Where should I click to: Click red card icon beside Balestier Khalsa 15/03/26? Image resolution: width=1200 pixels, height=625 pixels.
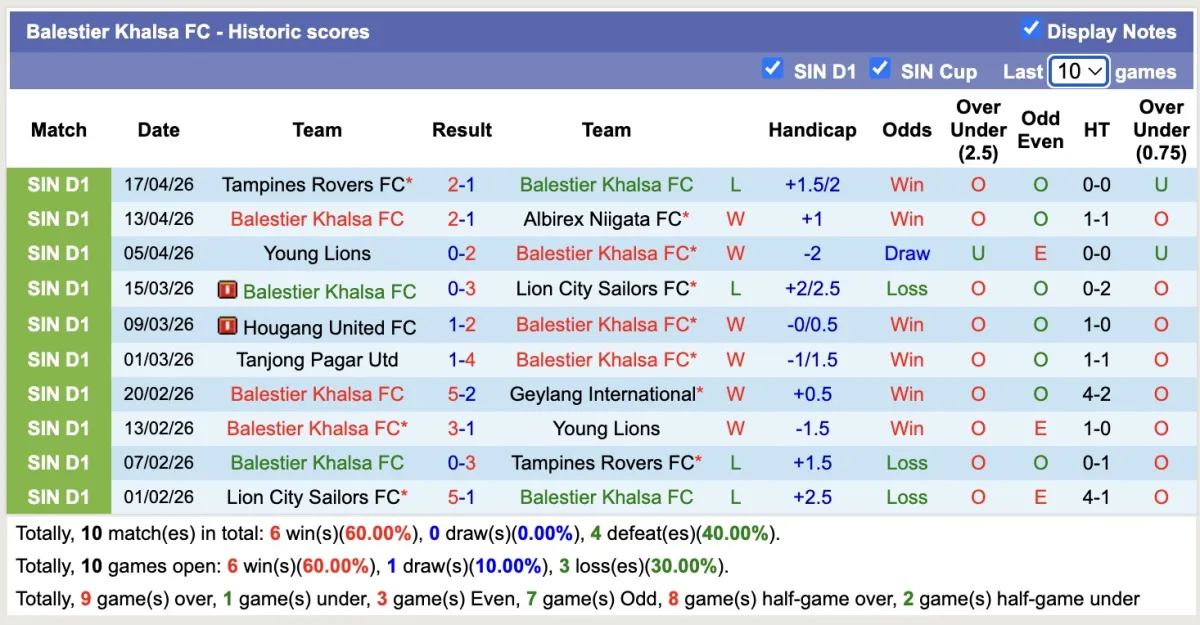(x=228, y=290)
